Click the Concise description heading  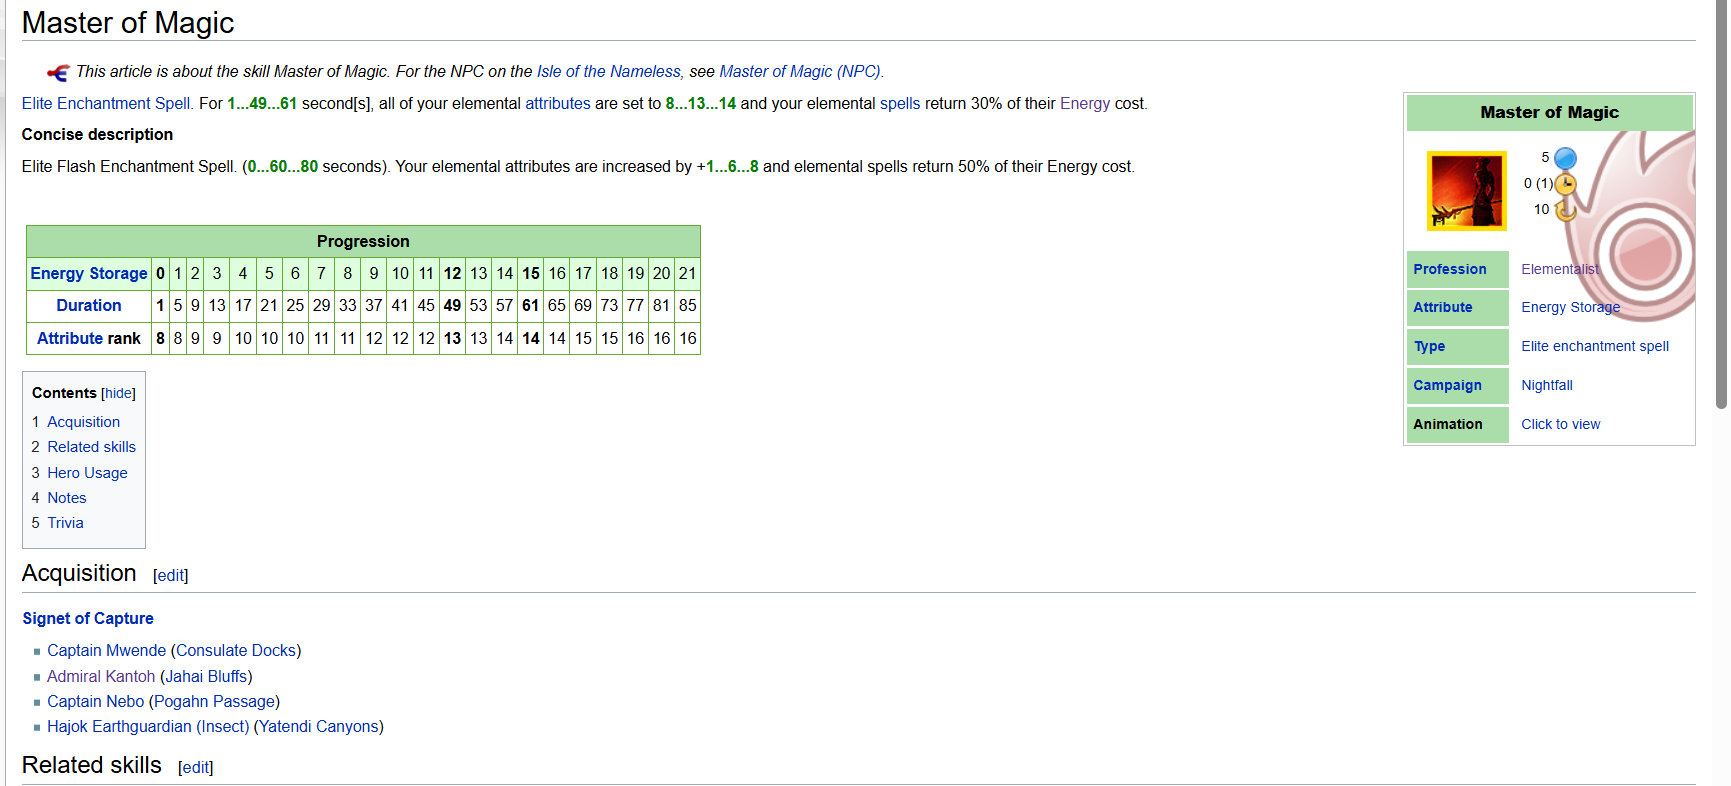[97, 135]
